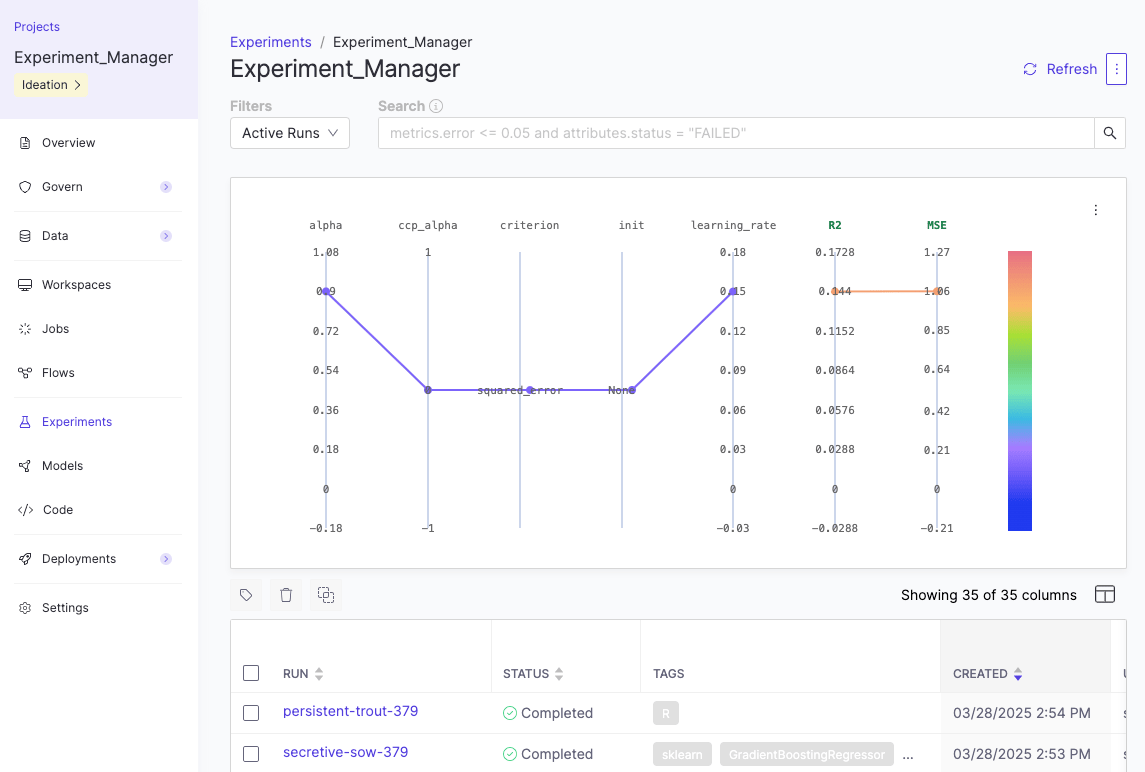Click the search magnifier button

click(x=1110, y=133)
